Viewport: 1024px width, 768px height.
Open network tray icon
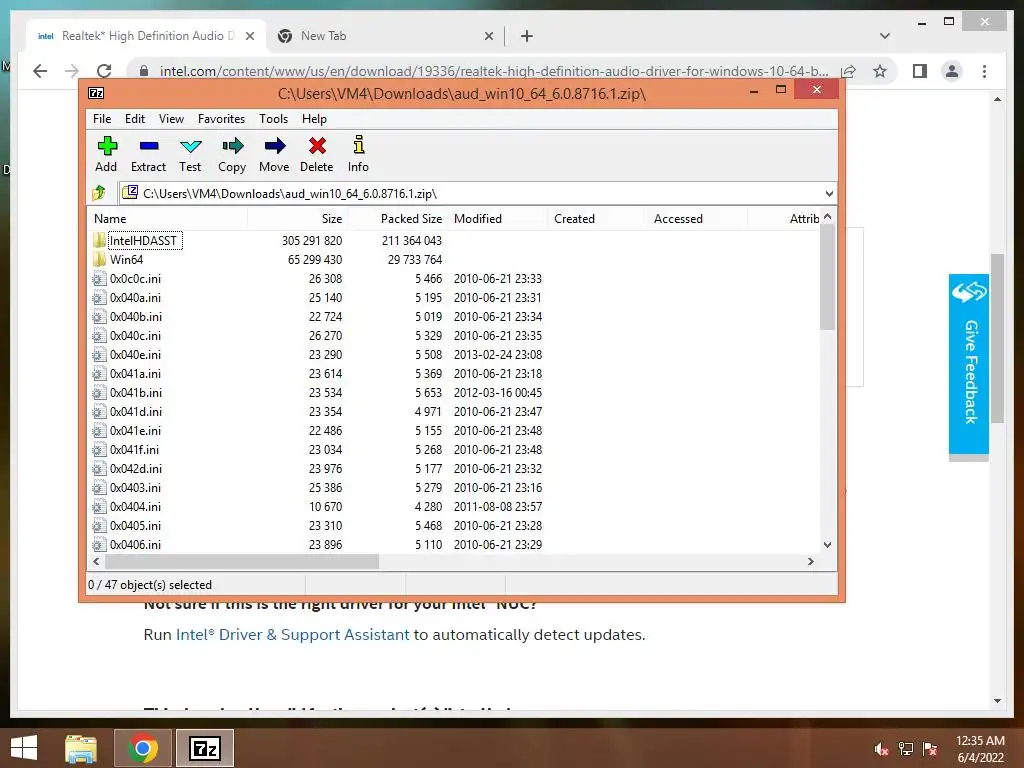tap(906, 749)
